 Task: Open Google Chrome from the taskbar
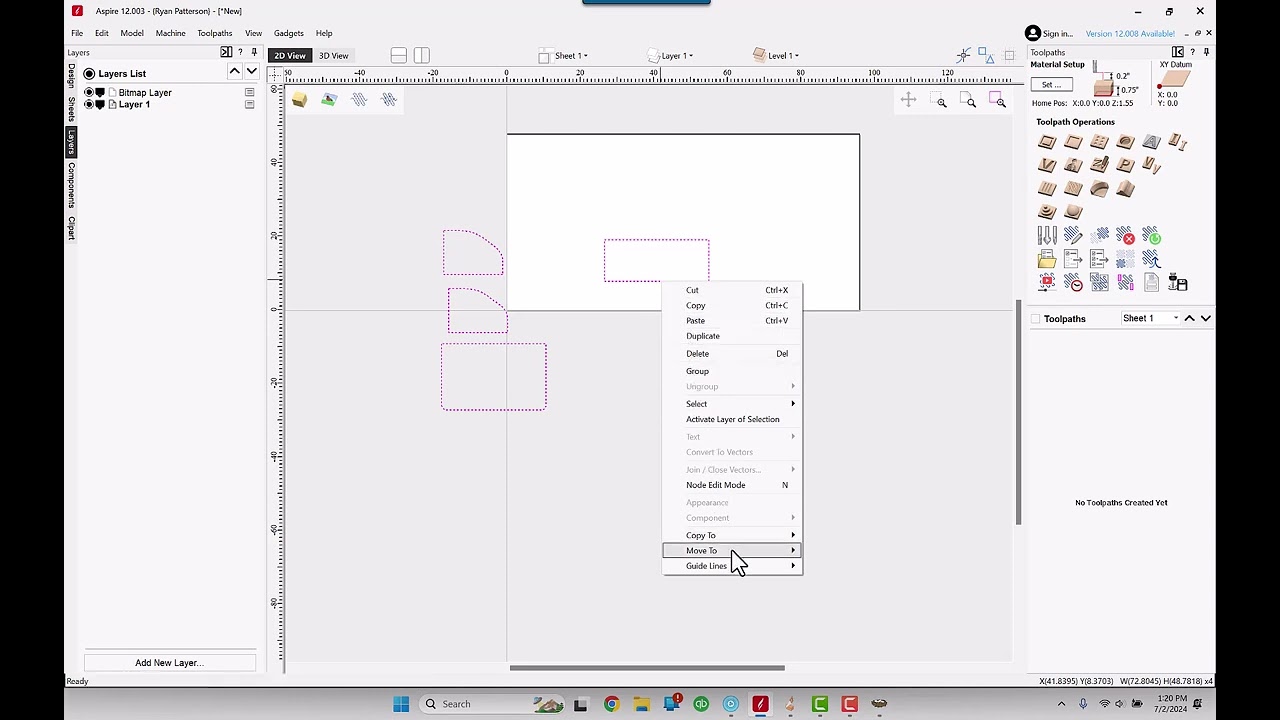[611, 704]
